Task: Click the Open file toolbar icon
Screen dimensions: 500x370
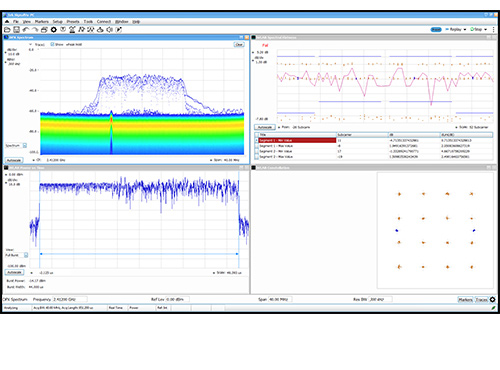Action: click(x=7, y=30)
